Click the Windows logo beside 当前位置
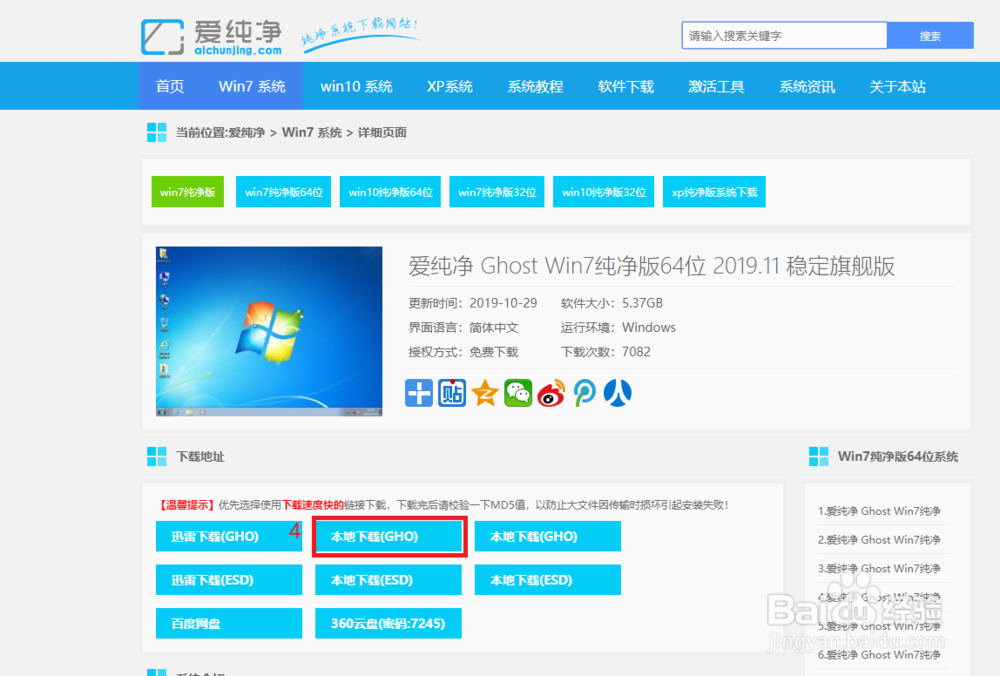Viewport: 1000px width, 676px height. pyautogui.click(x=156, y=133)
